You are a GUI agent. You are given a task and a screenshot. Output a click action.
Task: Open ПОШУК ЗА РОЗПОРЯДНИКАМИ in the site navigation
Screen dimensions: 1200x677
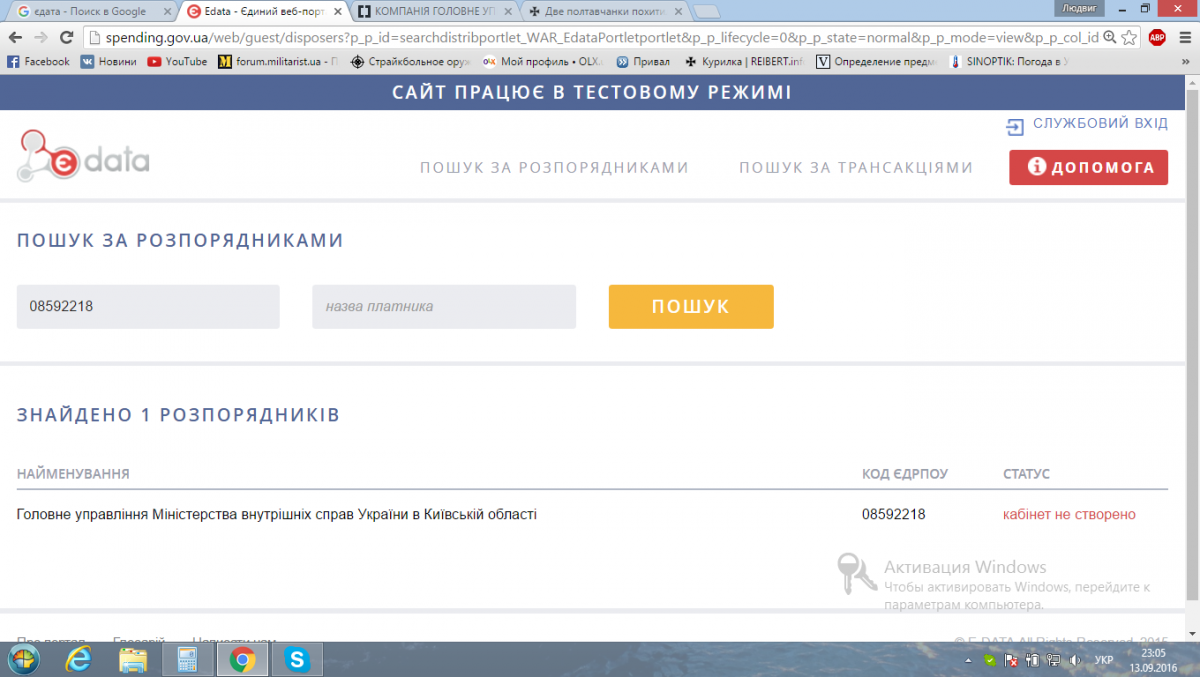(554, 168)
